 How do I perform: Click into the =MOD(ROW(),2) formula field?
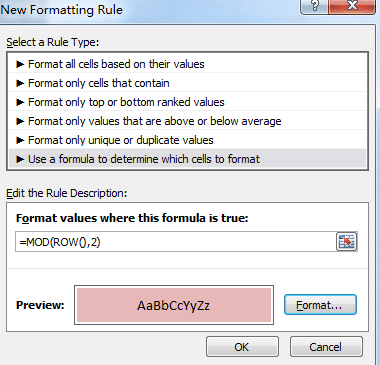coord(176,242)
